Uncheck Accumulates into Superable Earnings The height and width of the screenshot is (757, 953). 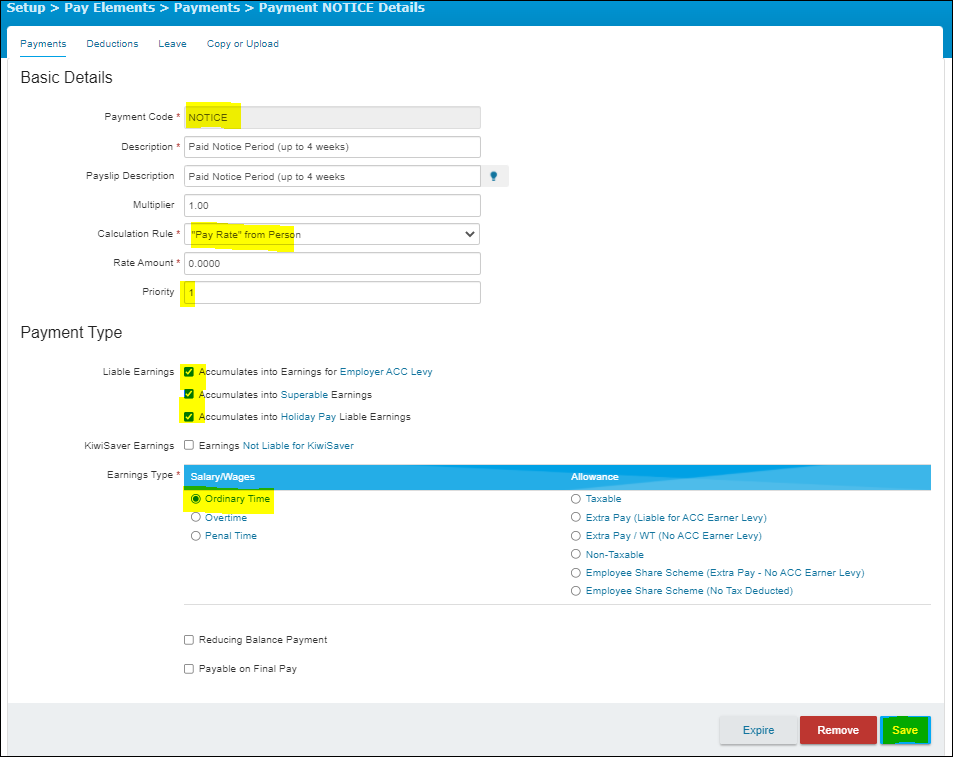click(189, 394)
